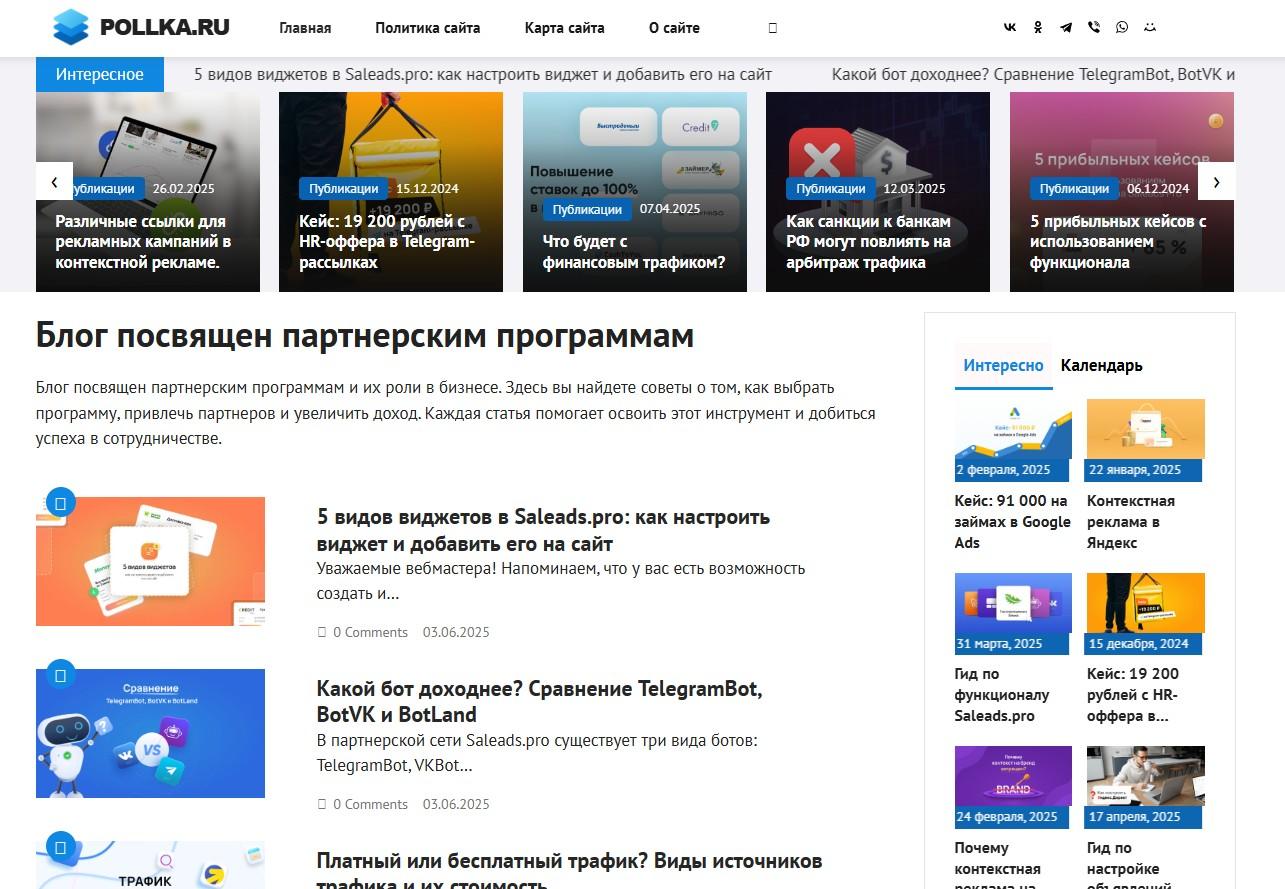Click the blue badge on bot comparison thumbnail
1285x889 pixels.
[x=61, y=675]
